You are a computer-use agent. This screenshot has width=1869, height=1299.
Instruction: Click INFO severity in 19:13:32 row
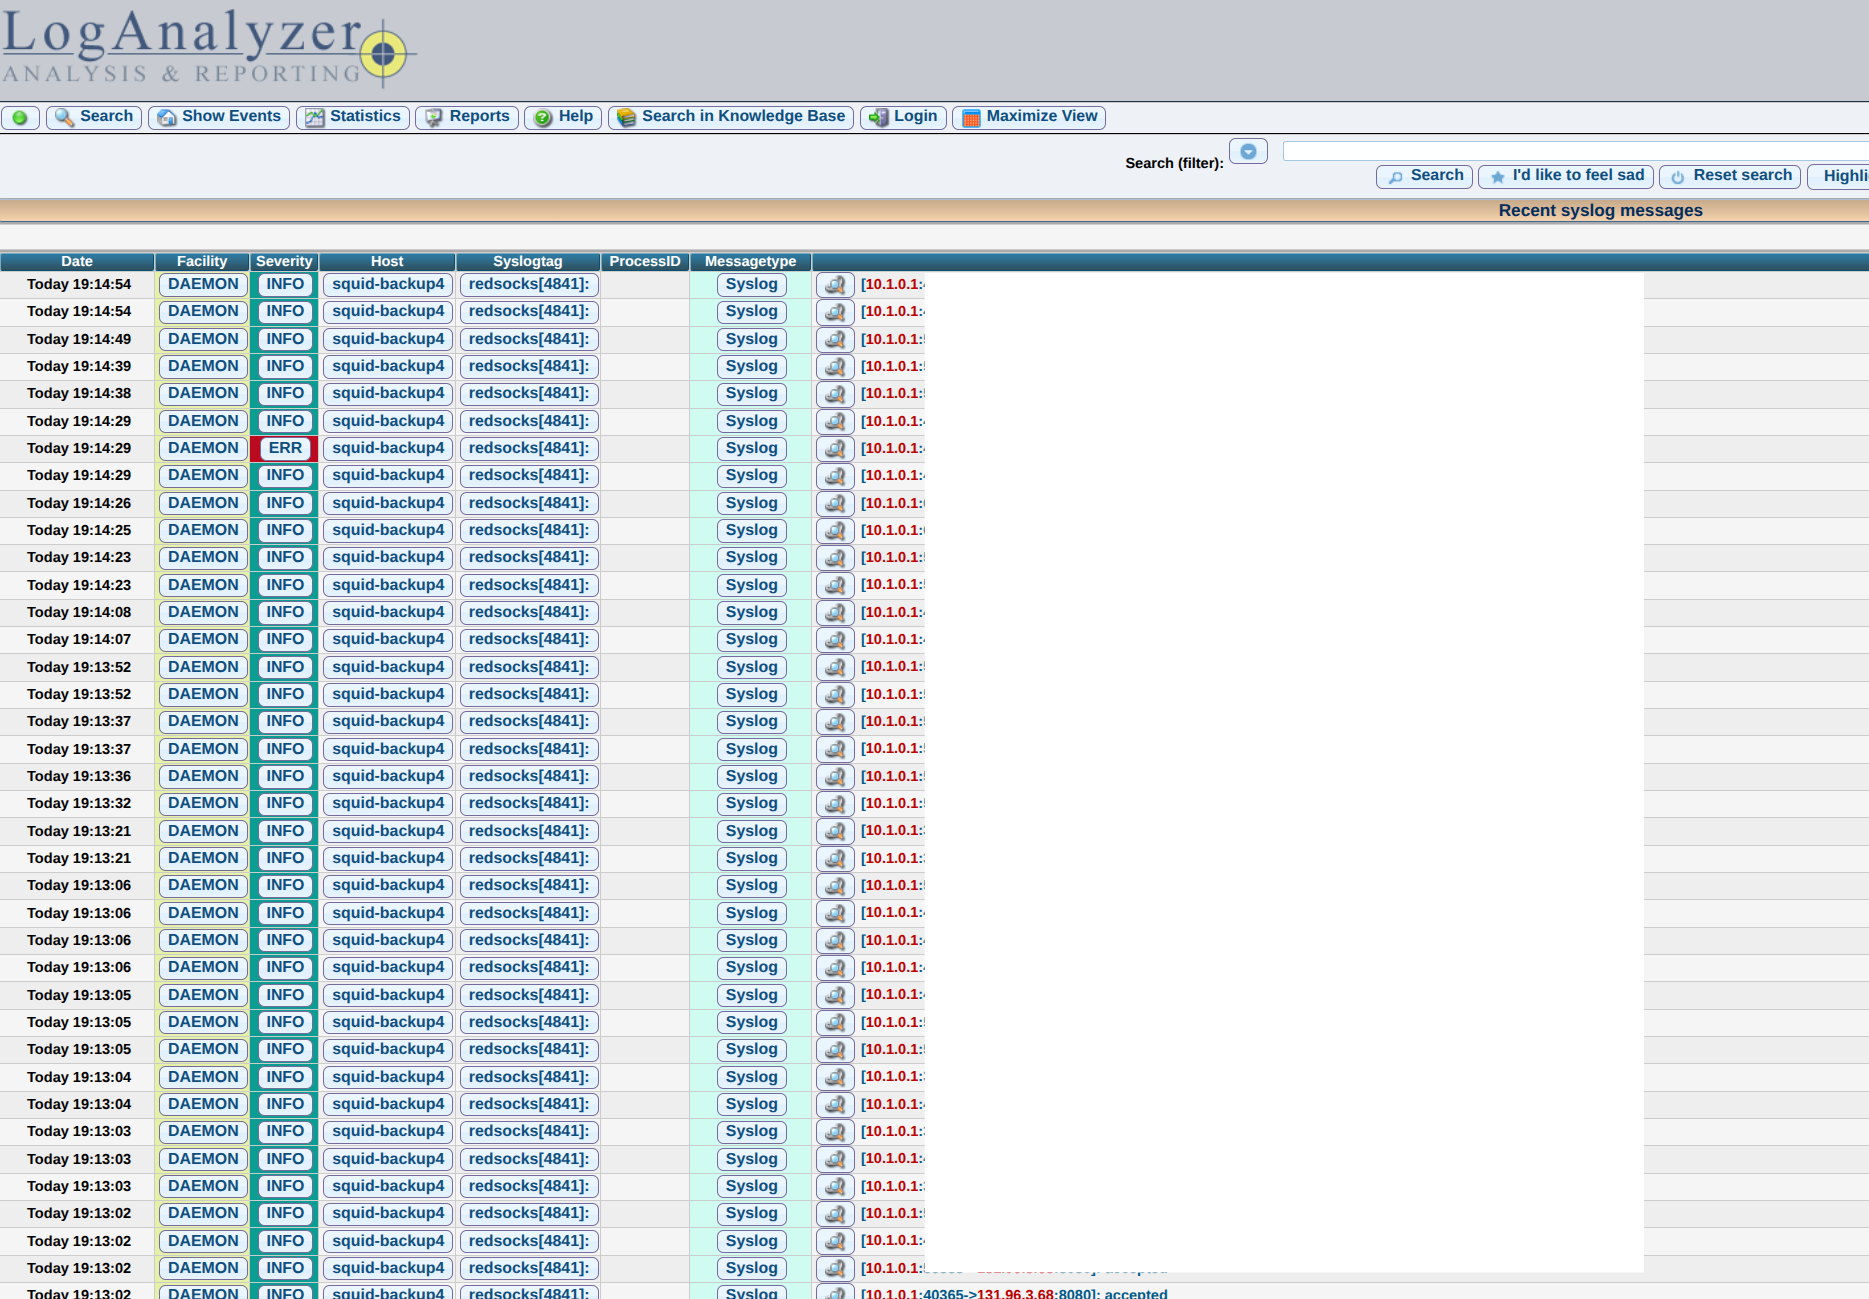(x=285, y=804)
